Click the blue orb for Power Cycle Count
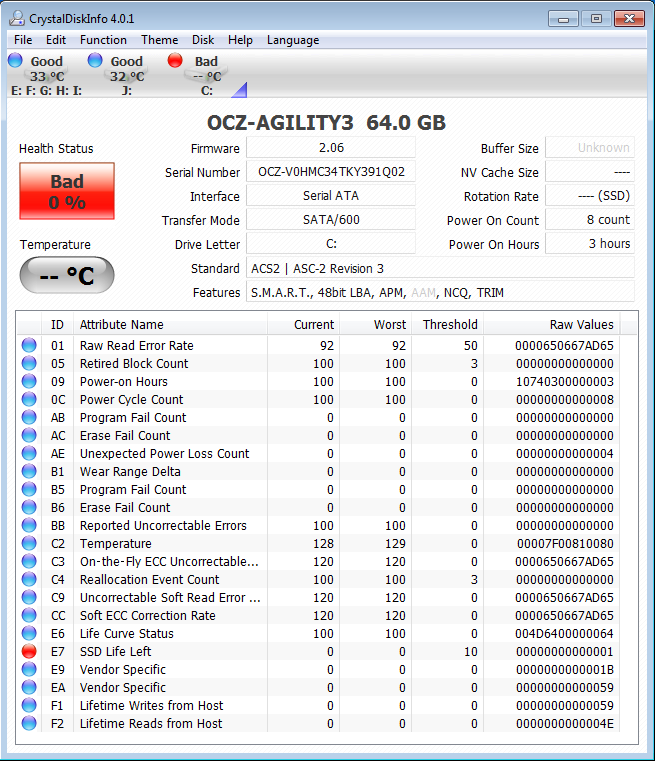The width and height of the screenshot is (655, 761). tap(29, 399)
